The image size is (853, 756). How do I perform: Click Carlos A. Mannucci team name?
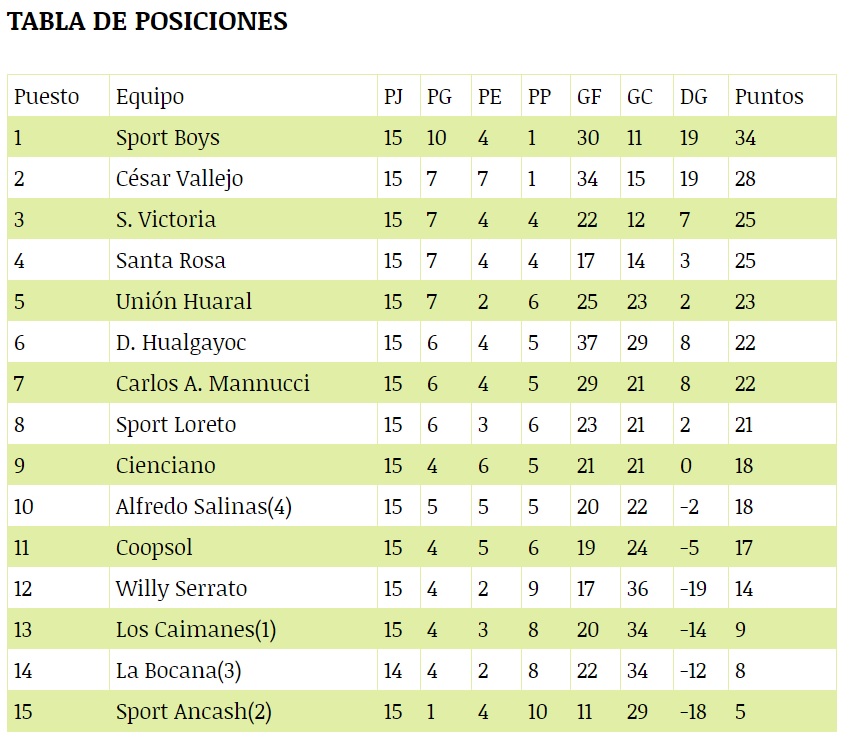[x=212, y=384]
